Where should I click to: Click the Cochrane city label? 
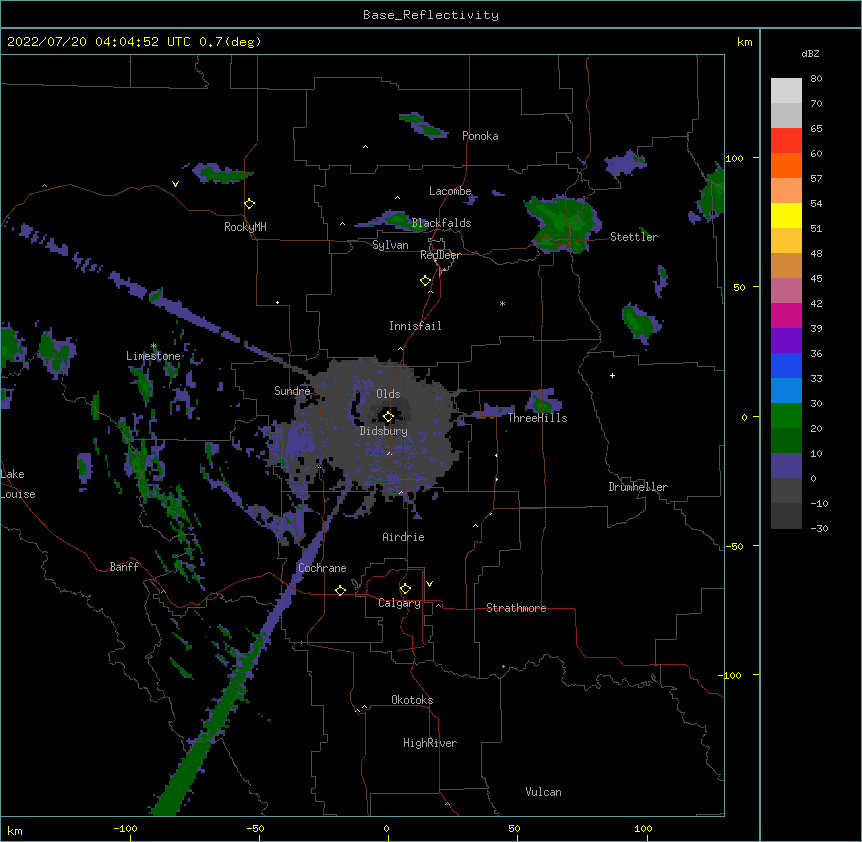pos(322,568)
